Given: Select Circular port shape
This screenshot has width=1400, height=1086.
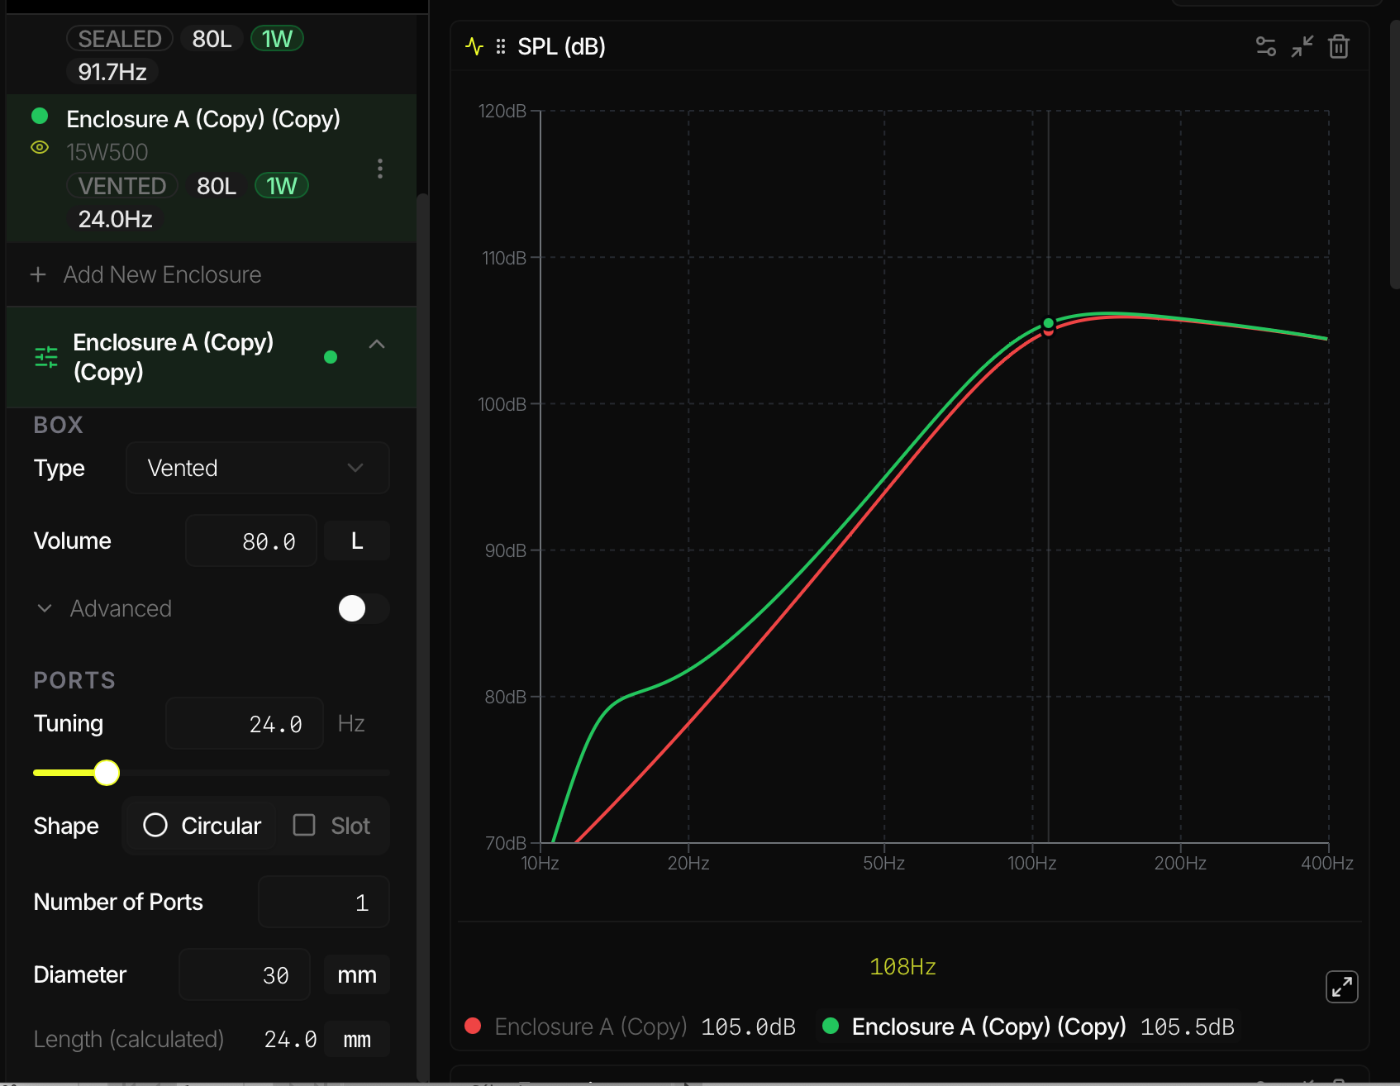Looking at the screenshot, I should pyautogui.click(x=202, y=826).
